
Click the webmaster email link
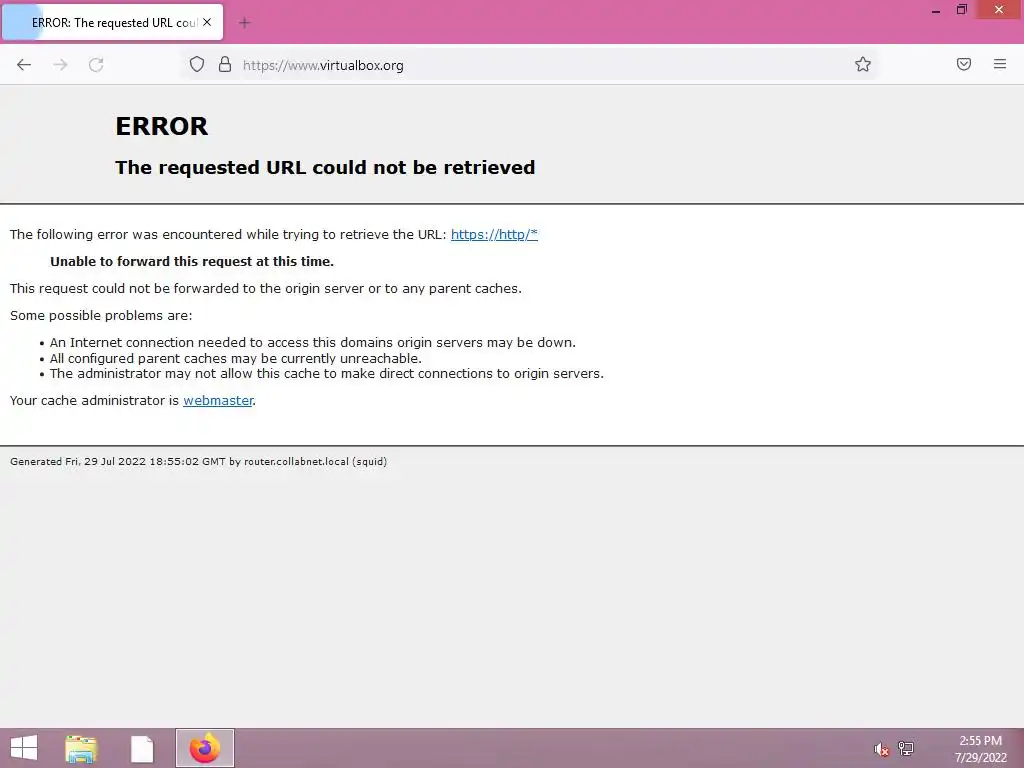(218, 400)
